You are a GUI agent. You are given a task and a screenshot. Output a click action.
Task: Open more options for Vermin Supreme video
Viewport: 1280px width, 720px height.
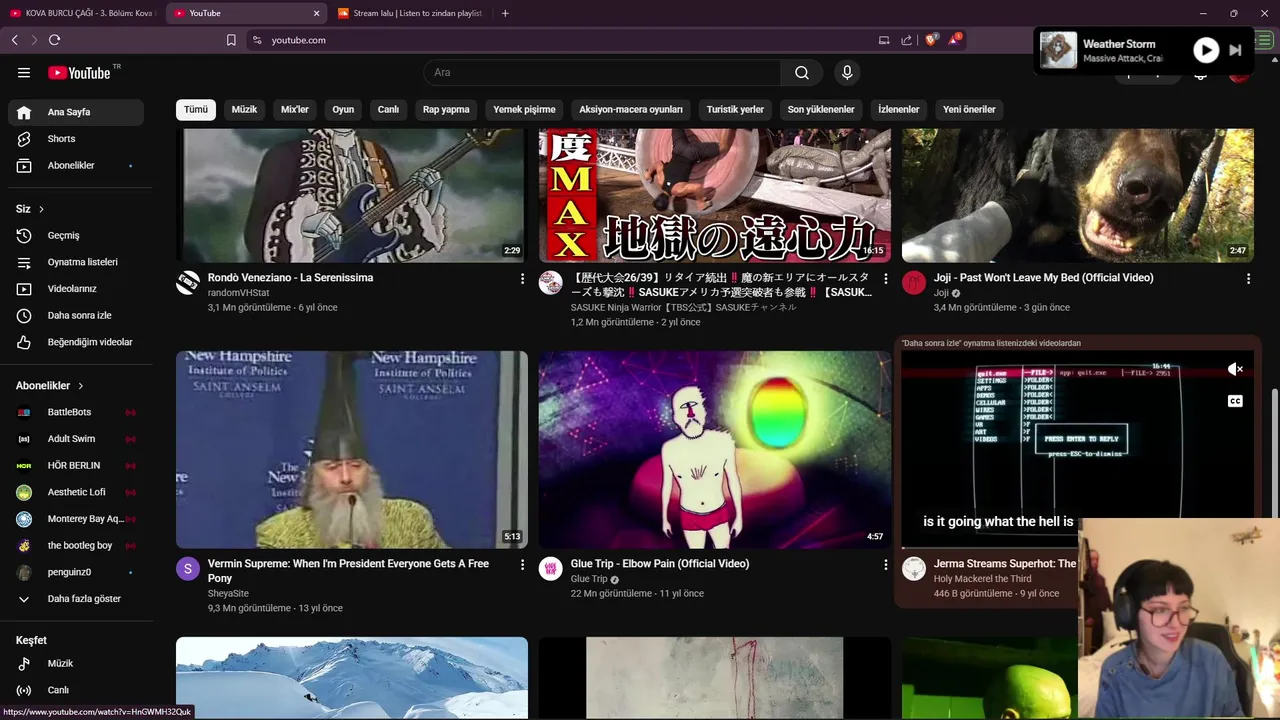click(x=522, y=565)
